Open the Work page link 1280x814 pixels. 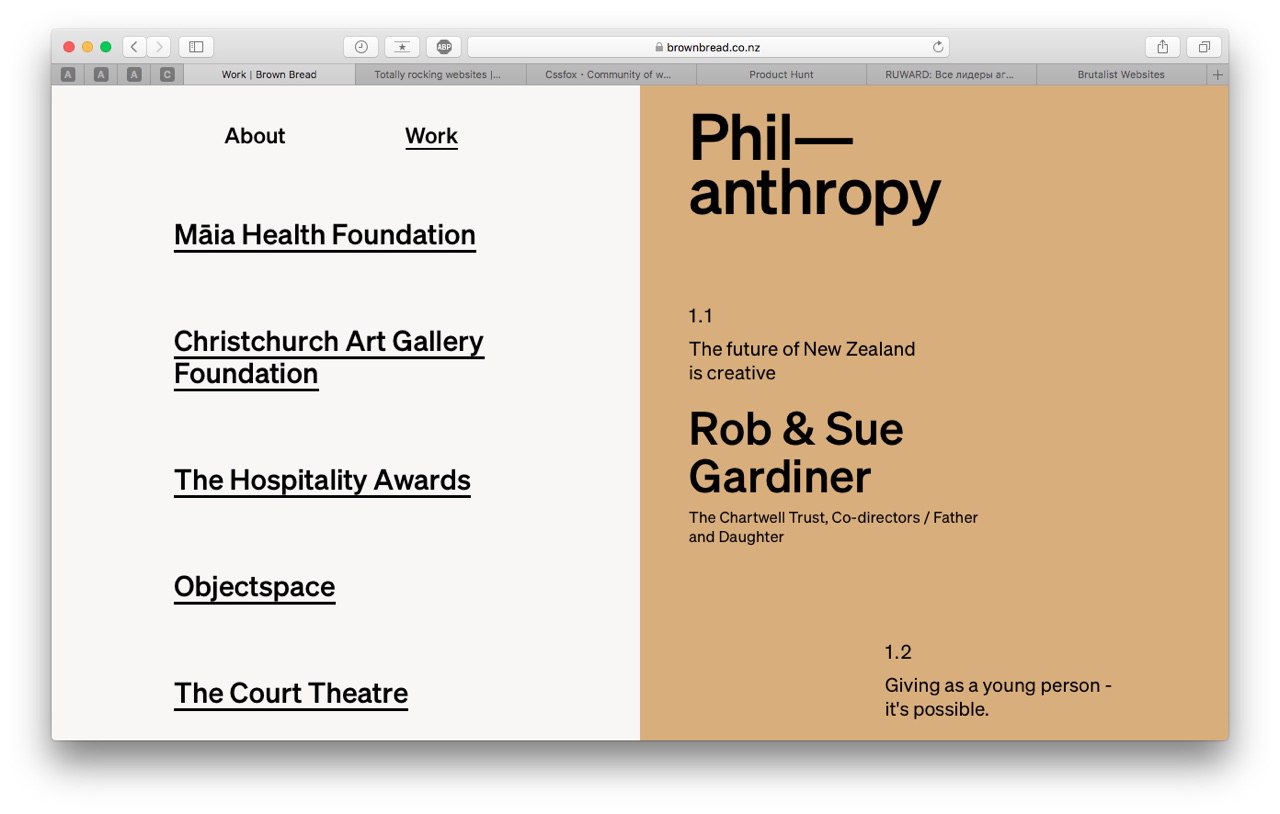click(x=431, y=136)
